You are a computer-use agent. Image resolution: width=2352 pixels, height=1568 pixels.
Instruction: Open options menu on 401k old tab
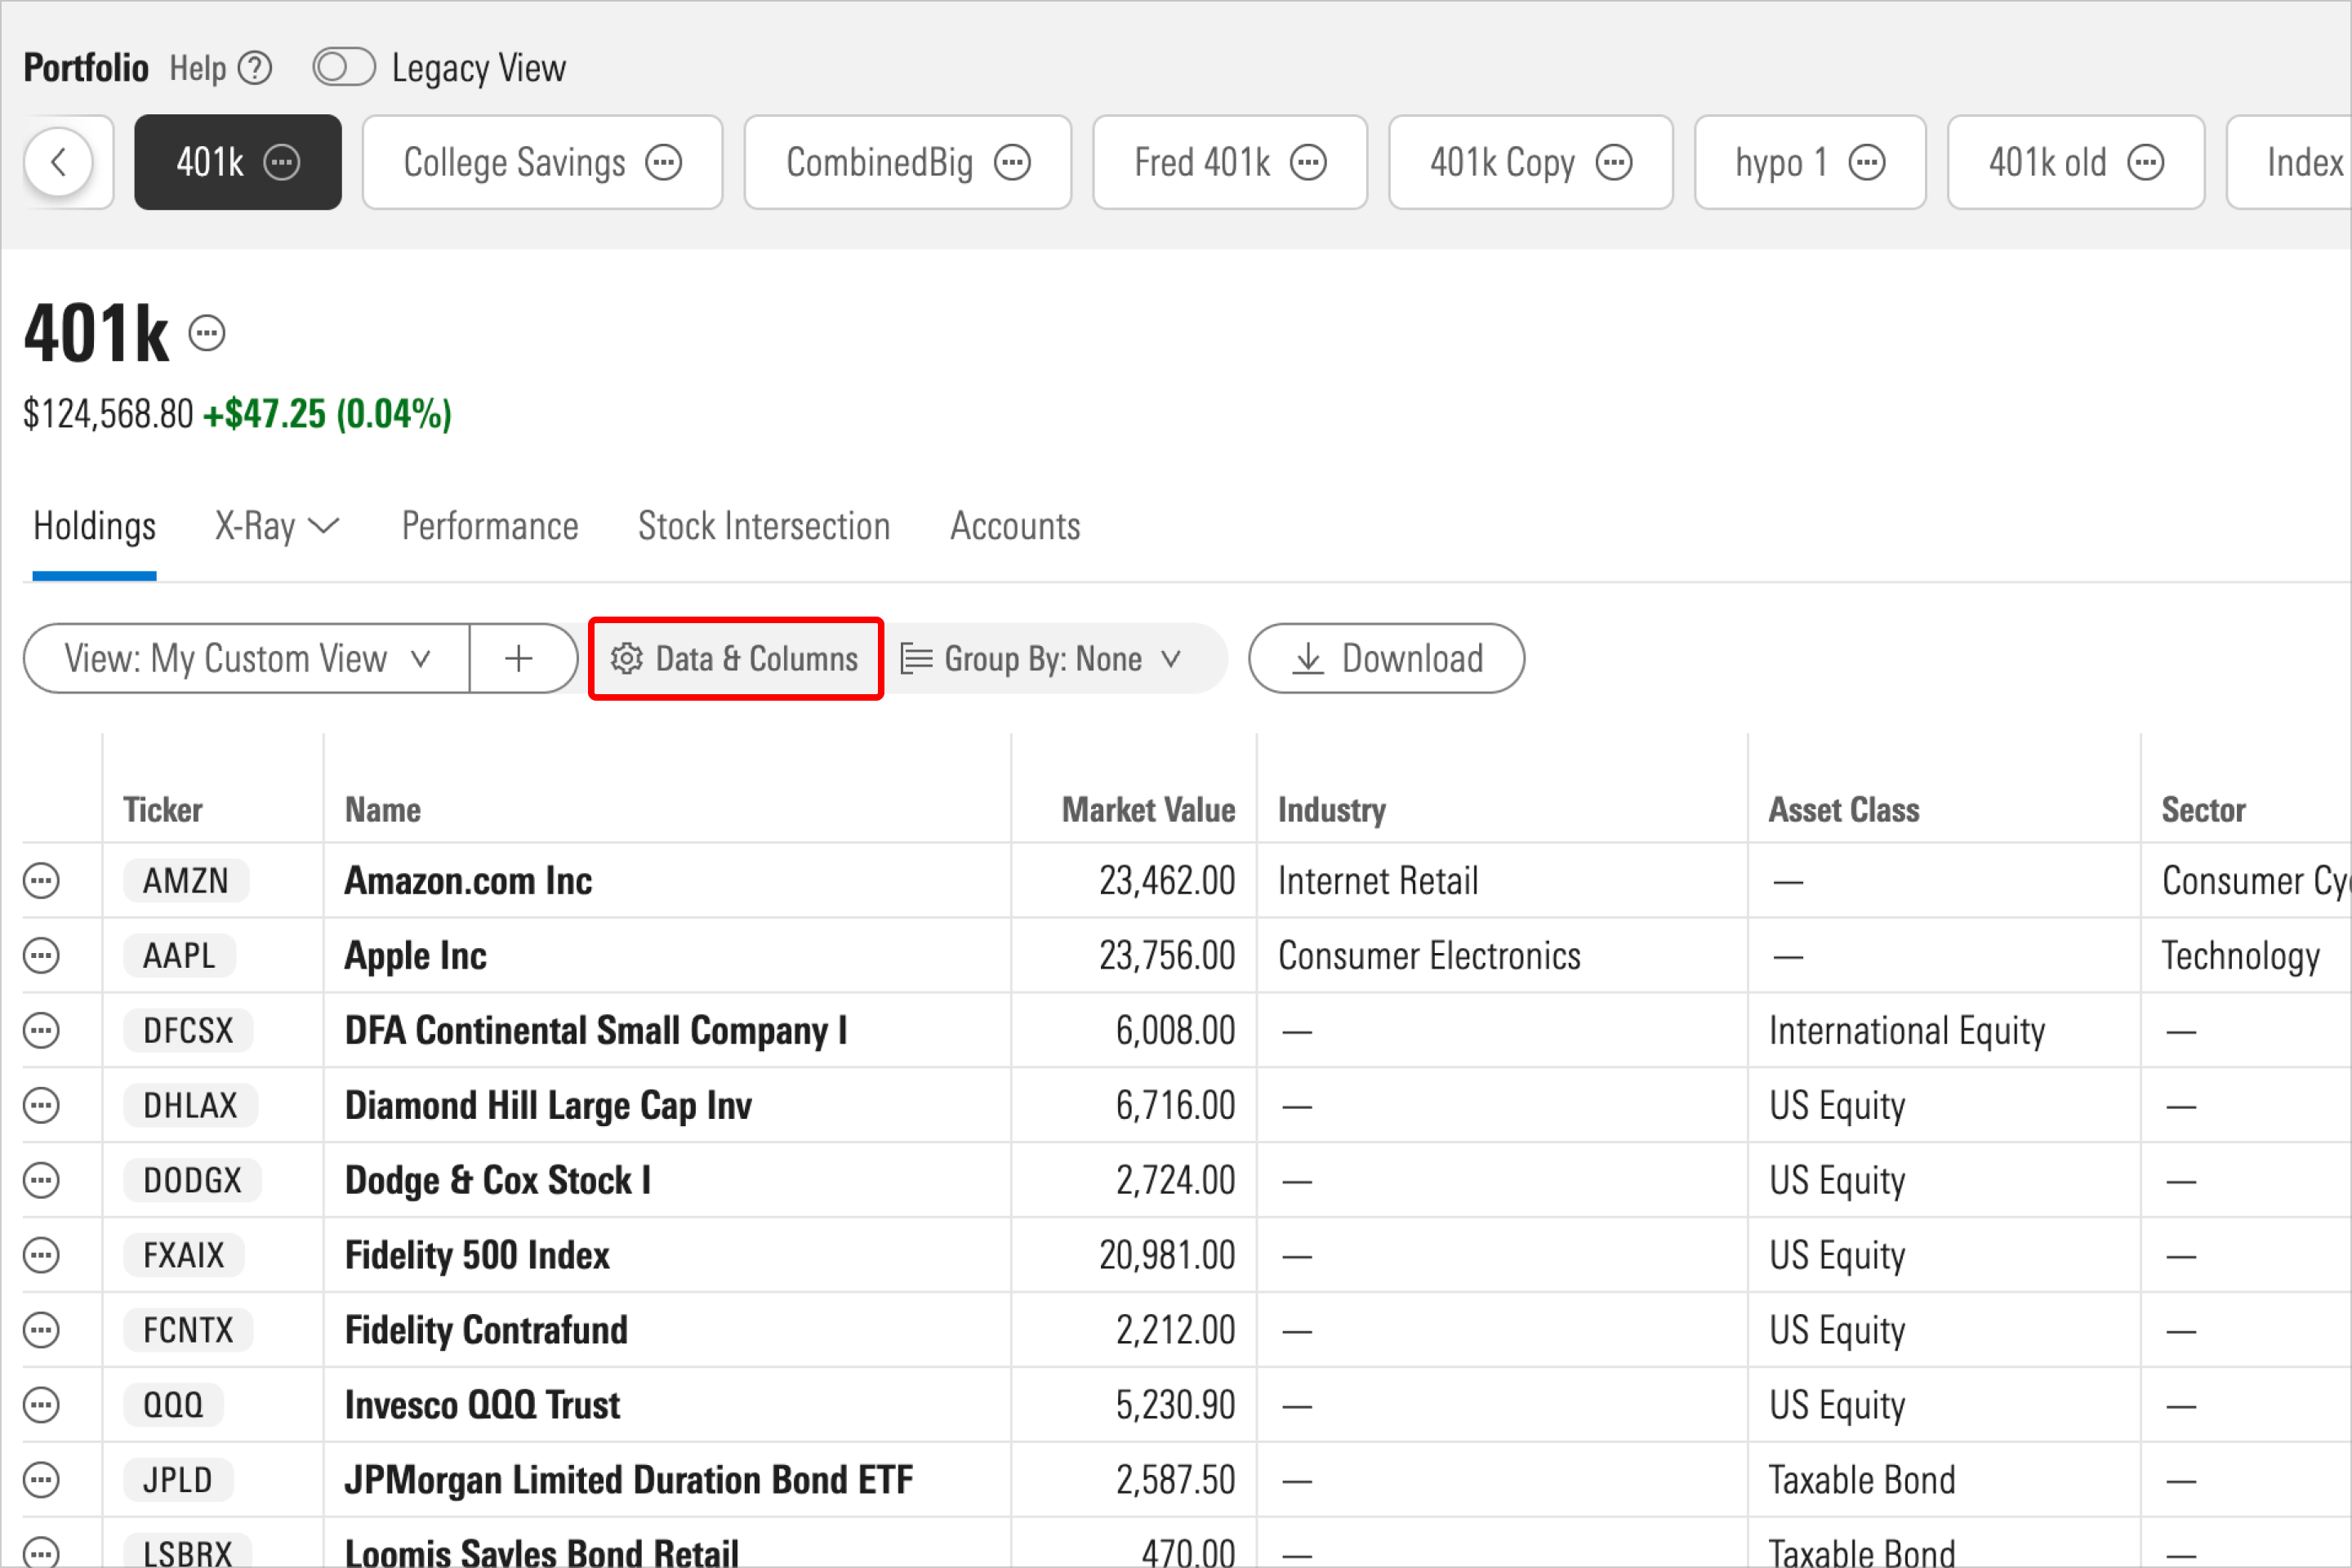(x=2145, y=162)
